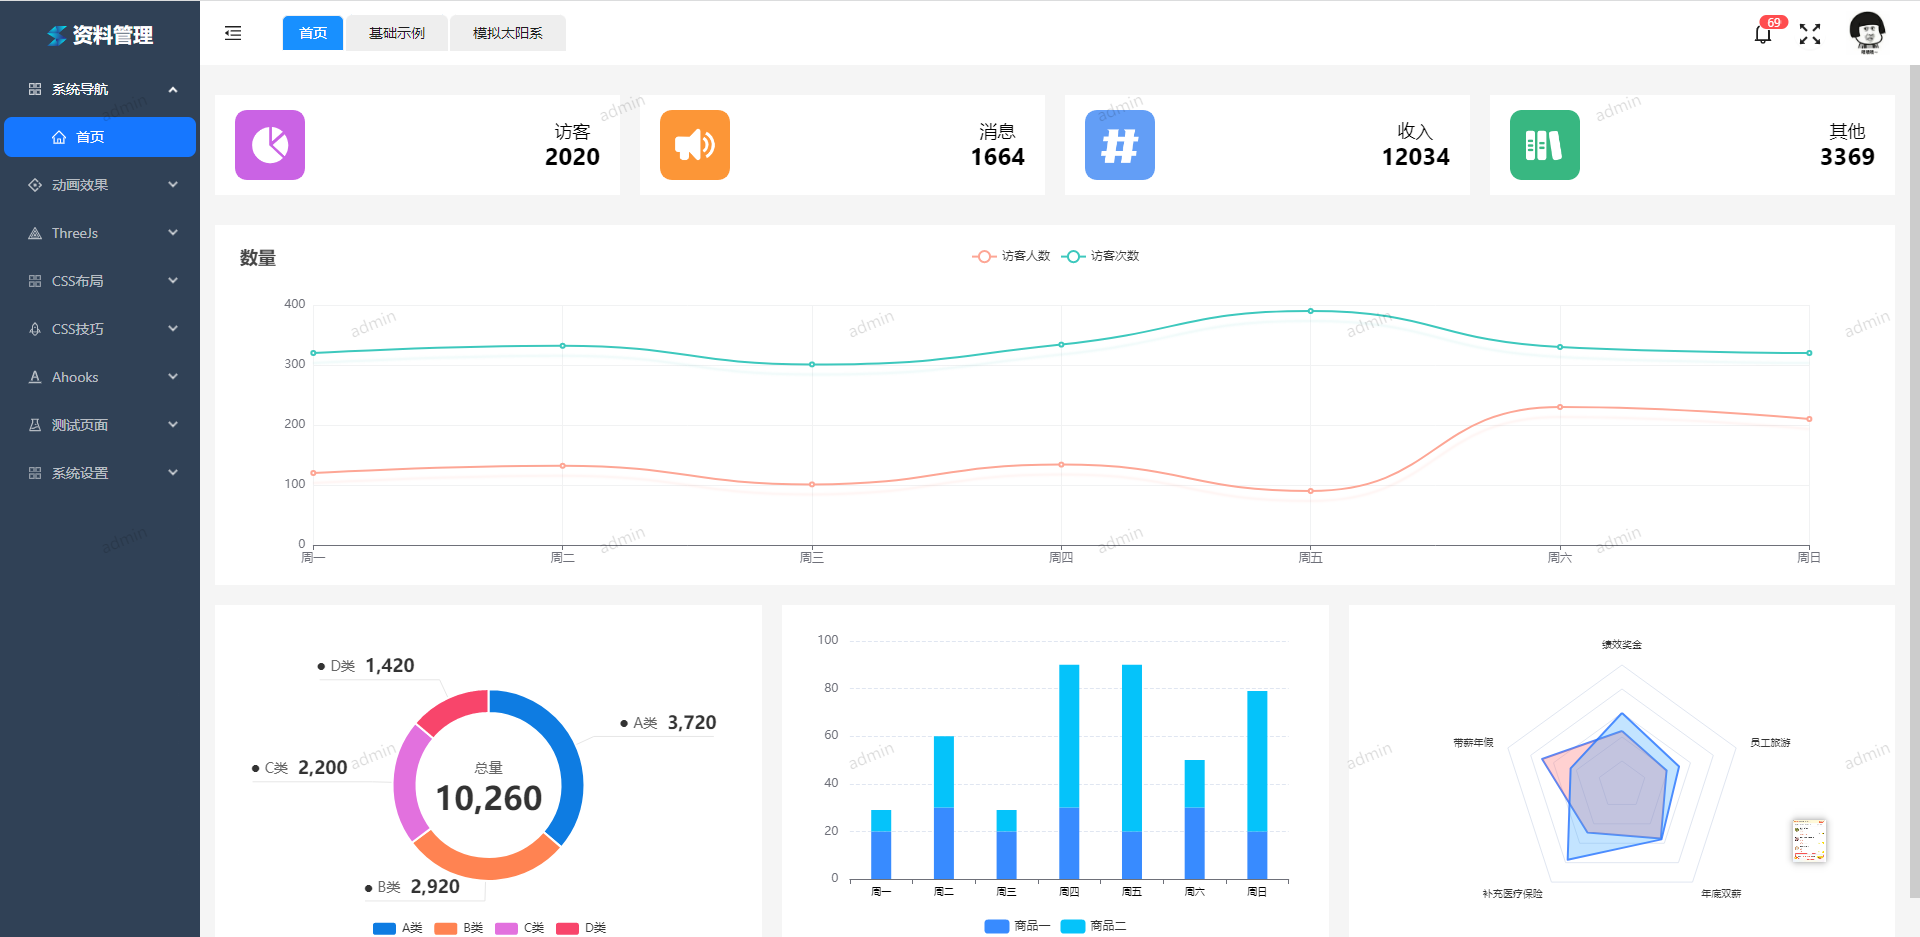Switch to the 模拟太阳系 tab
Viewport: 1920px width, 937px height.
click(508, 33)
